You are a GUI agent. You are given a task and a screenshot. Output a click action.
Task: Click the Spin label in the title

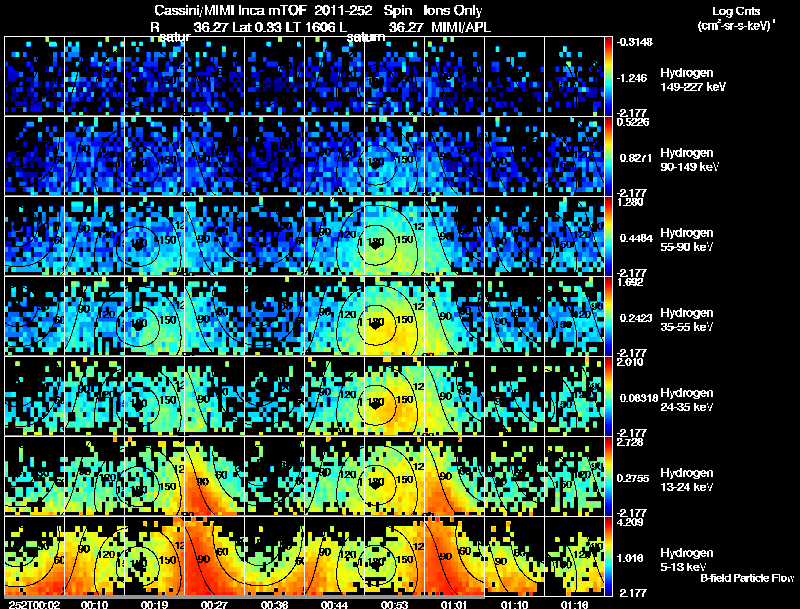pos(398,11)
